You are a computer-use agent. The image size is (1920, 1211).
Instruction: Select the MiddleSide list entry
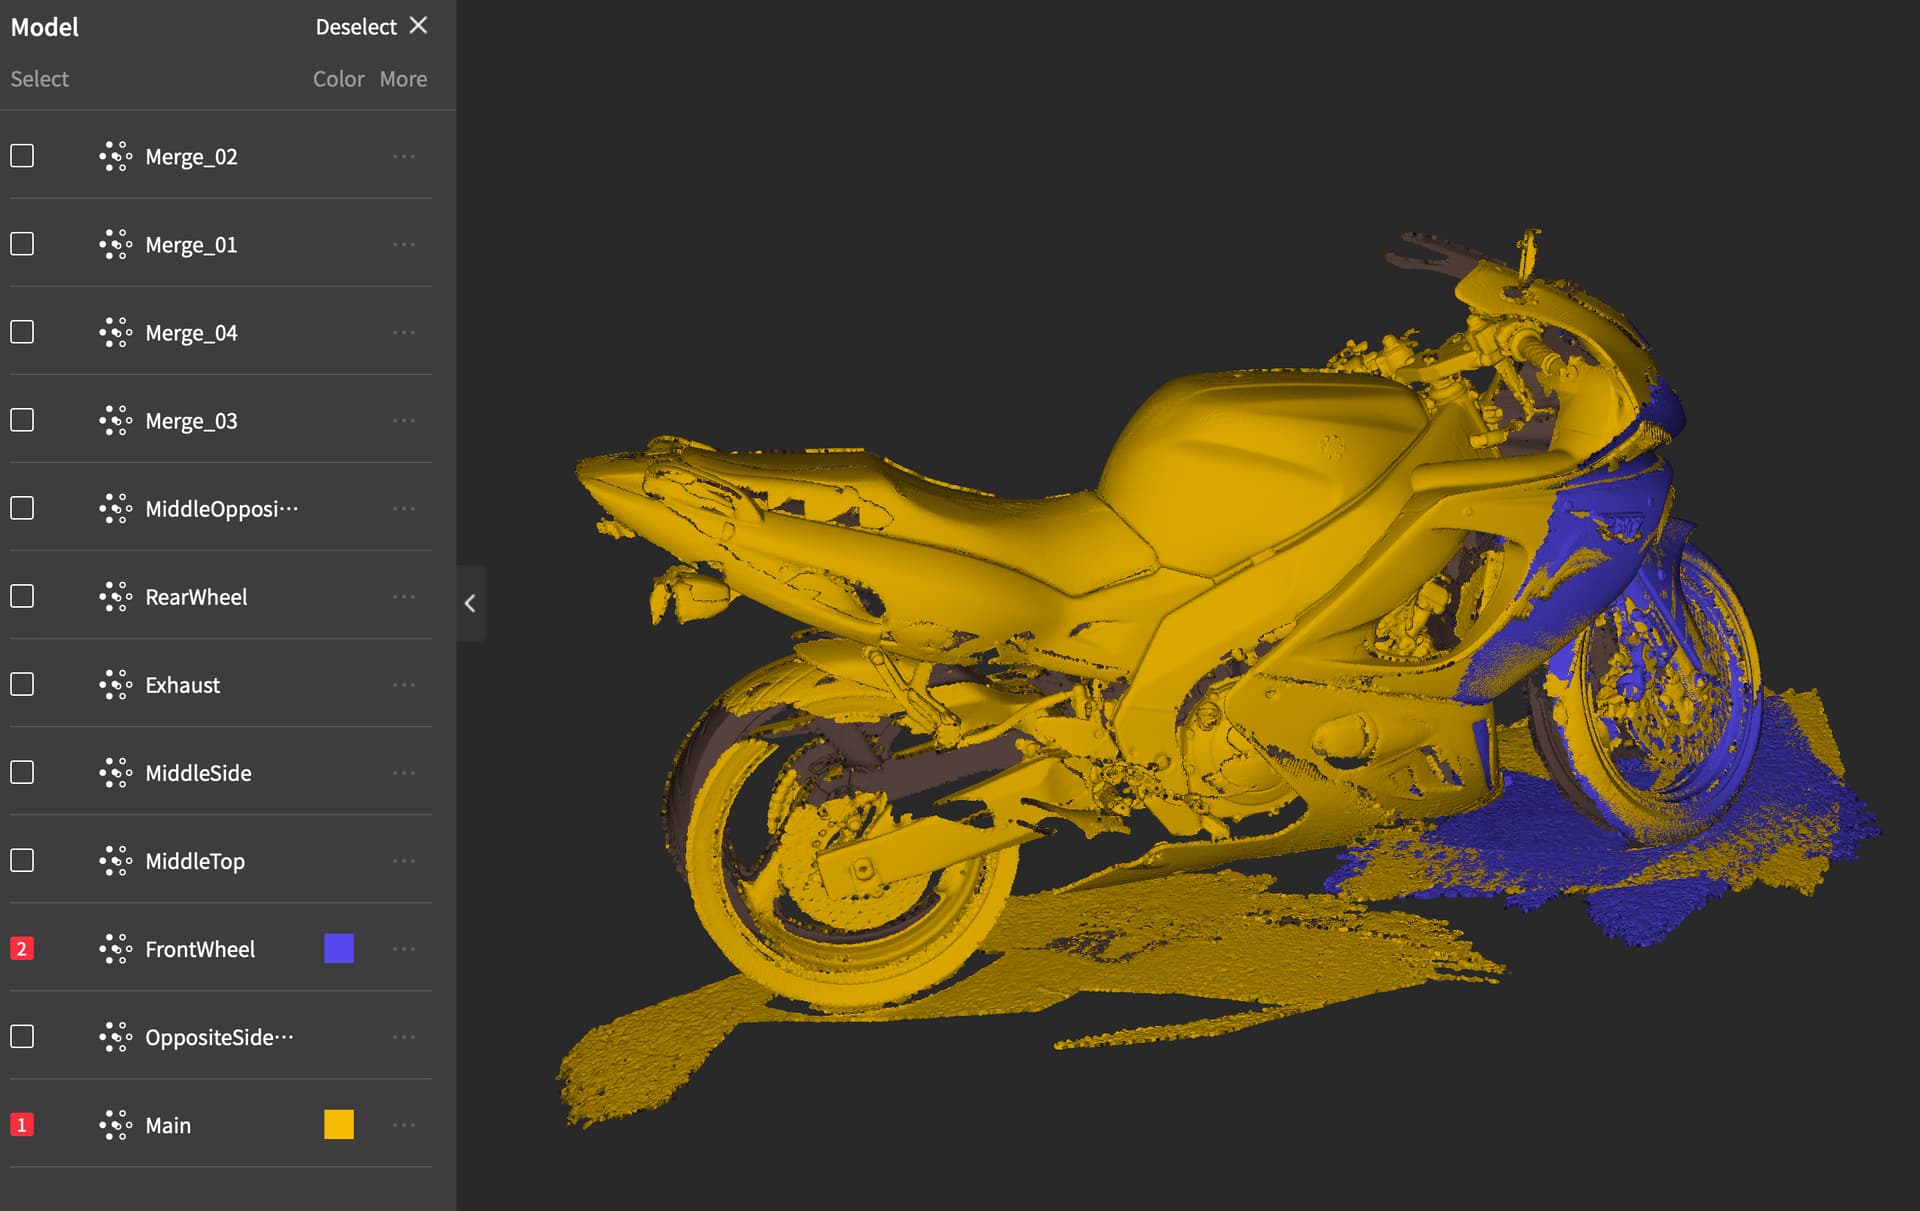coord(198,773)
